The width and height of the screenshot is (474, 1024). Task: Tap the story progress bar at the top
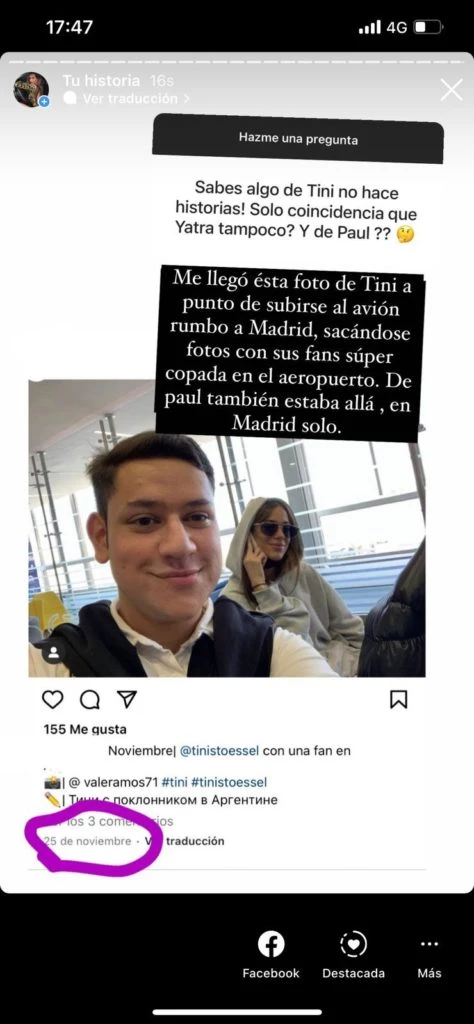(x=237, y=61)
